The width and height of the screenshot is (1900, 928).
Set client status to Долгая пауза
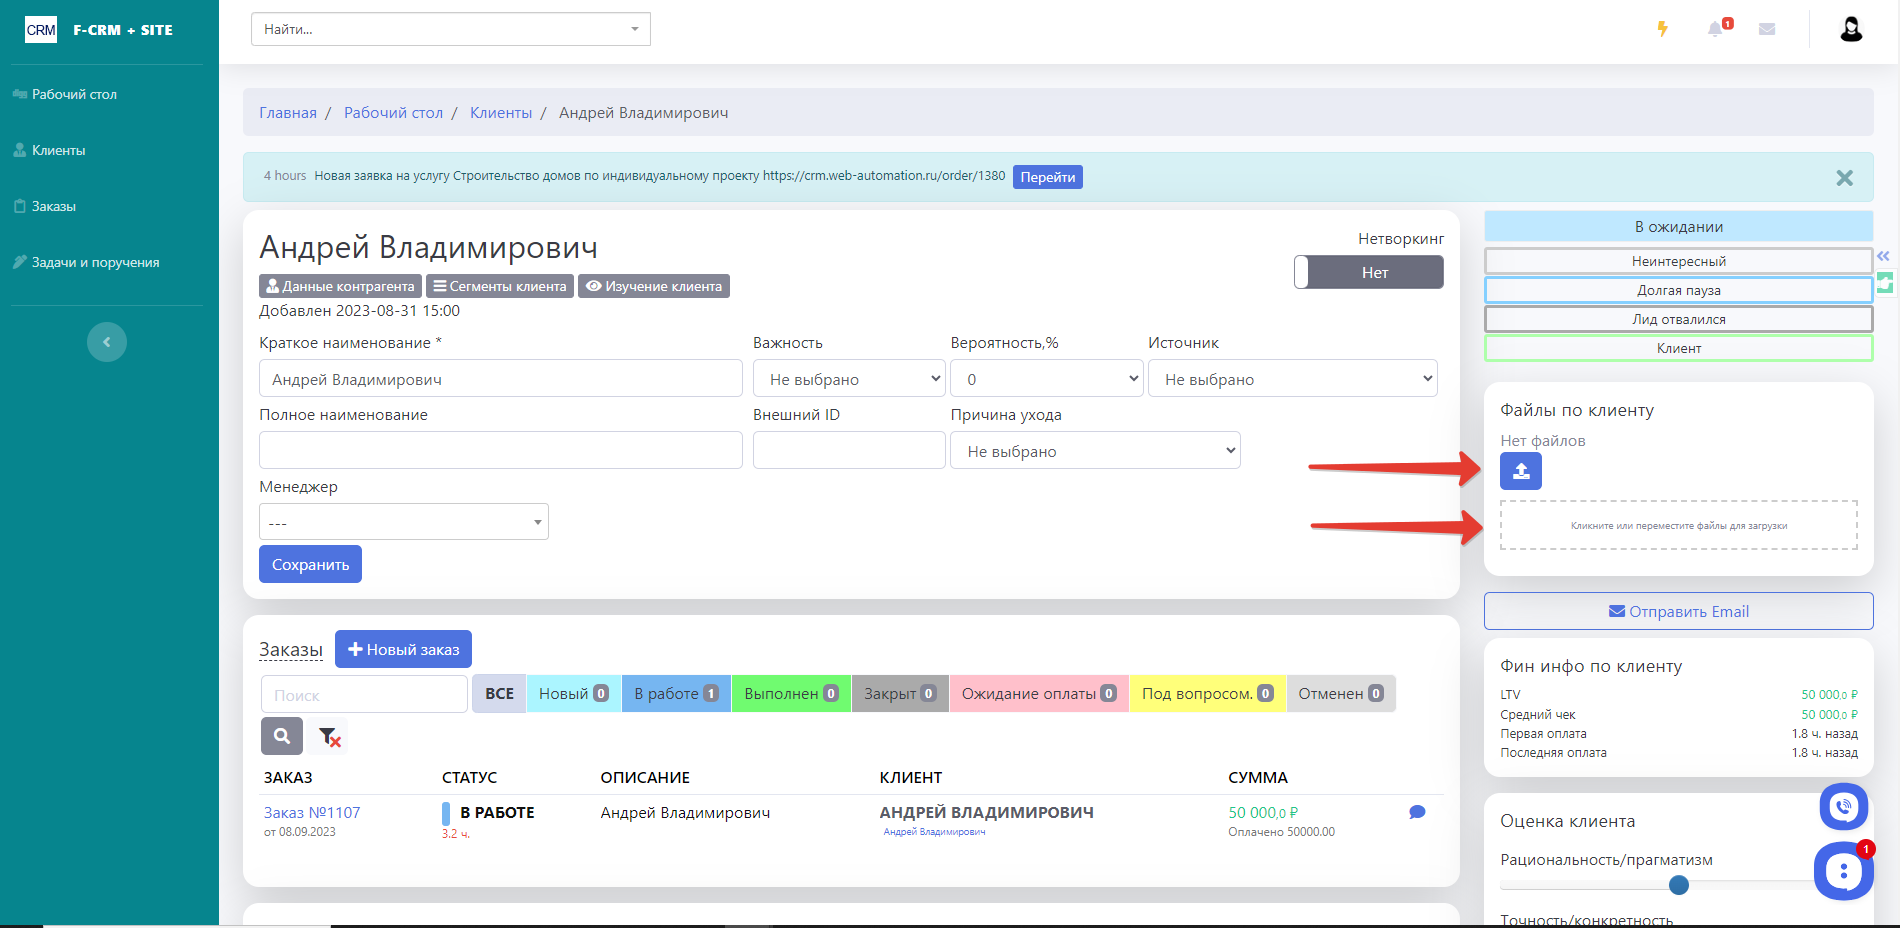point(1678,290)
